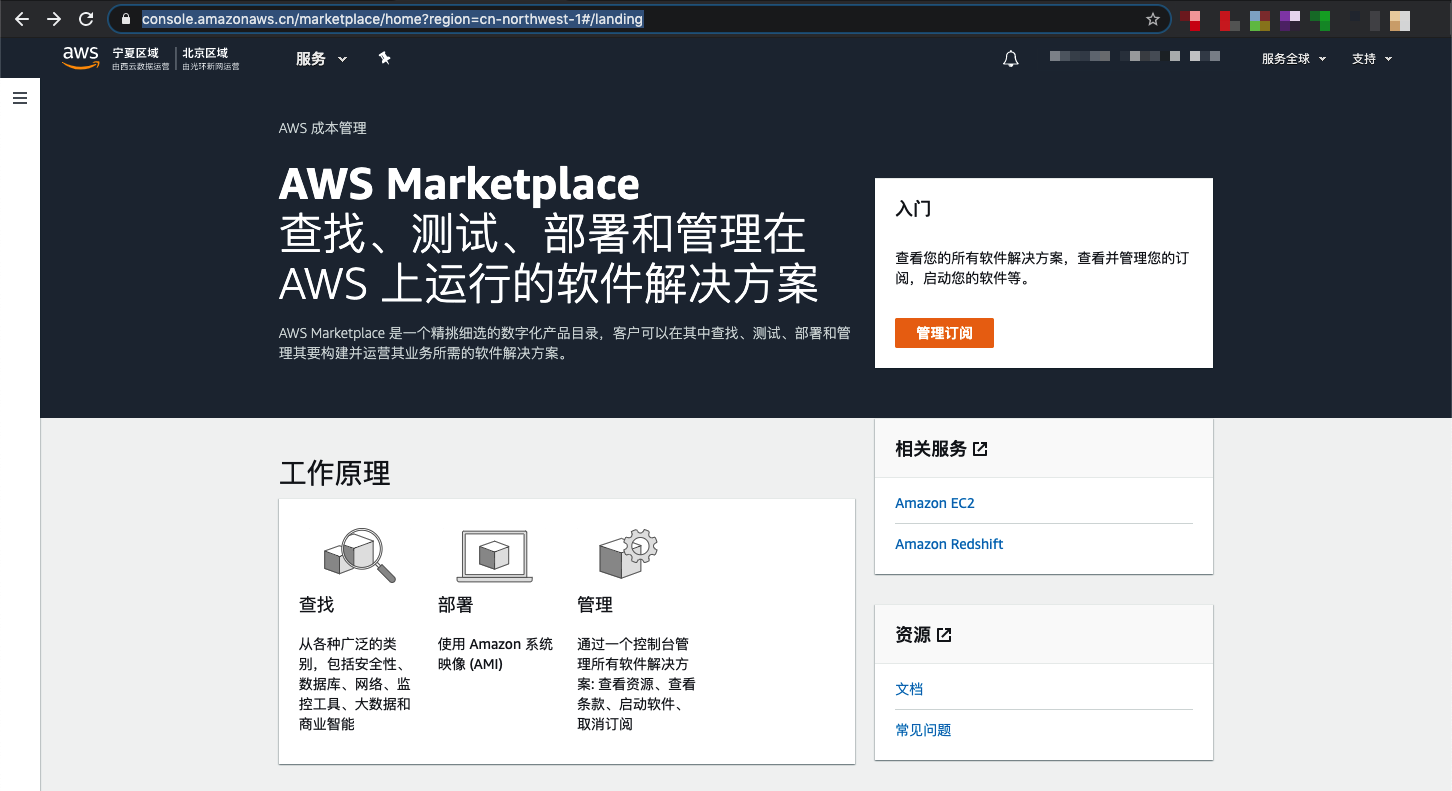Open 相关服务 via its external link icon

(x=979, y=448)
